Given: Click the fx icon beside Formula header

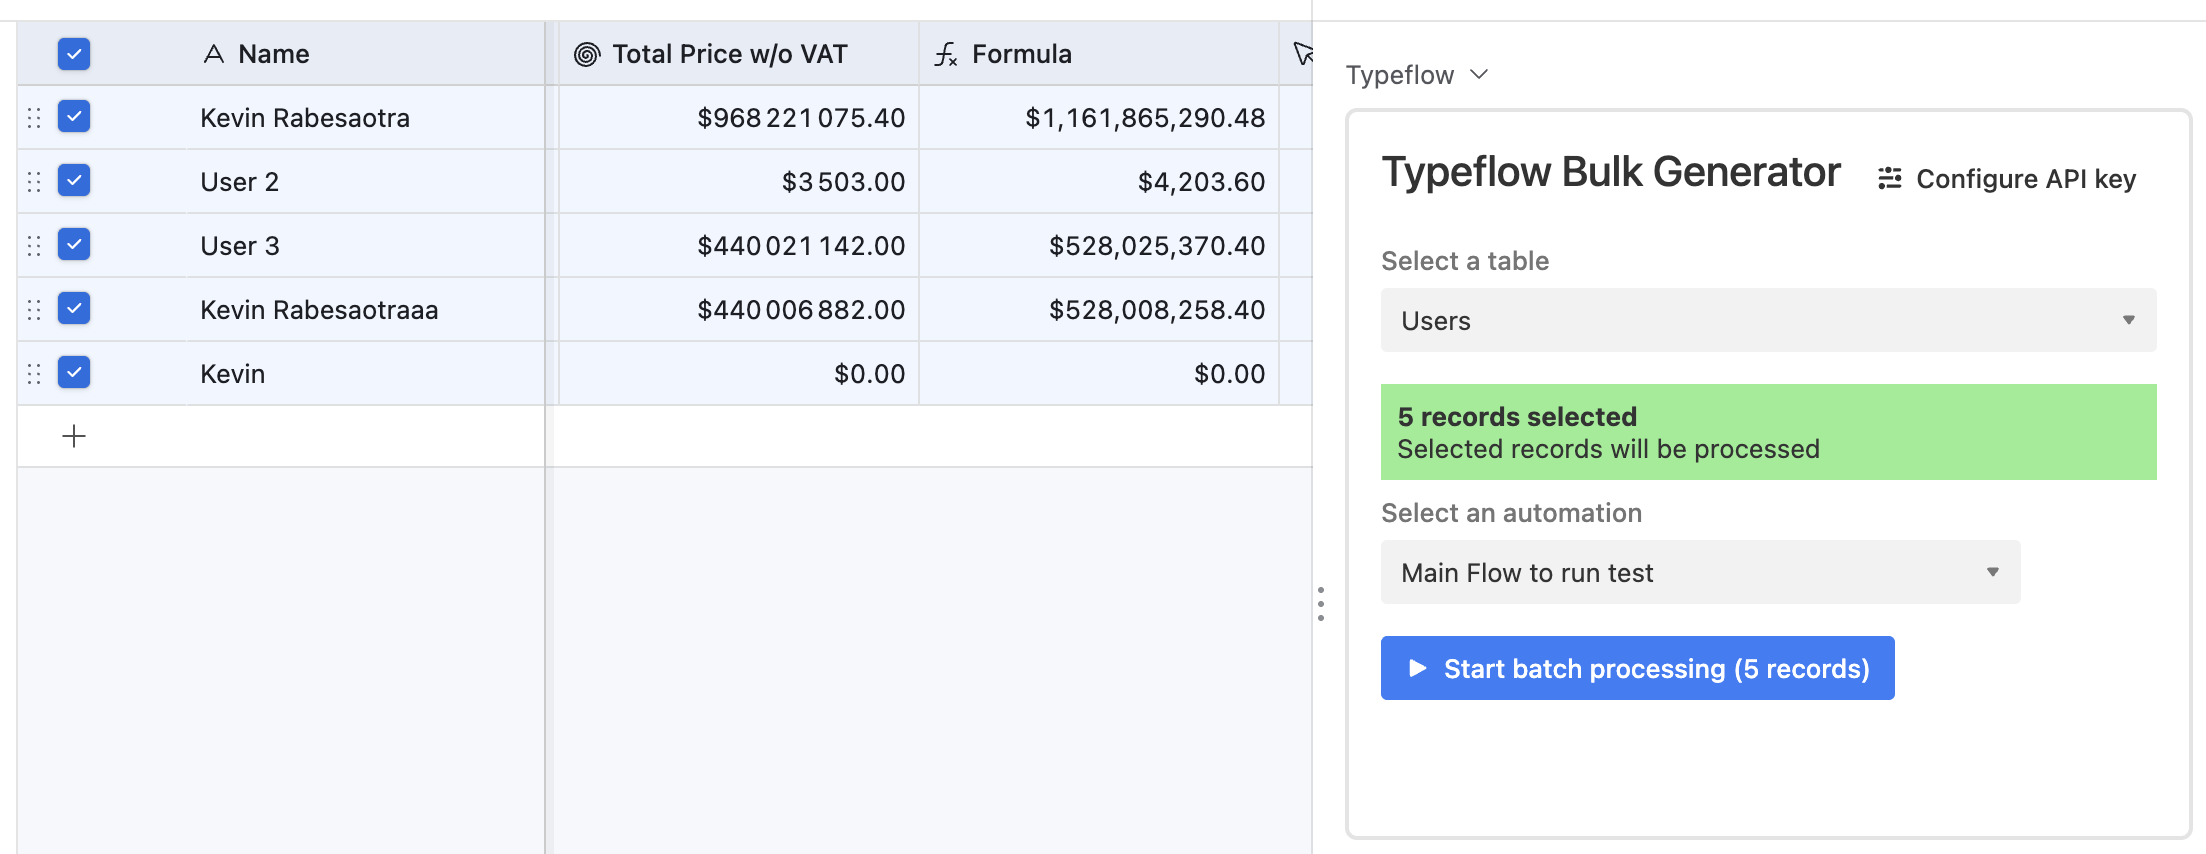Looking at the screenshot, I should tap(946, 54).
